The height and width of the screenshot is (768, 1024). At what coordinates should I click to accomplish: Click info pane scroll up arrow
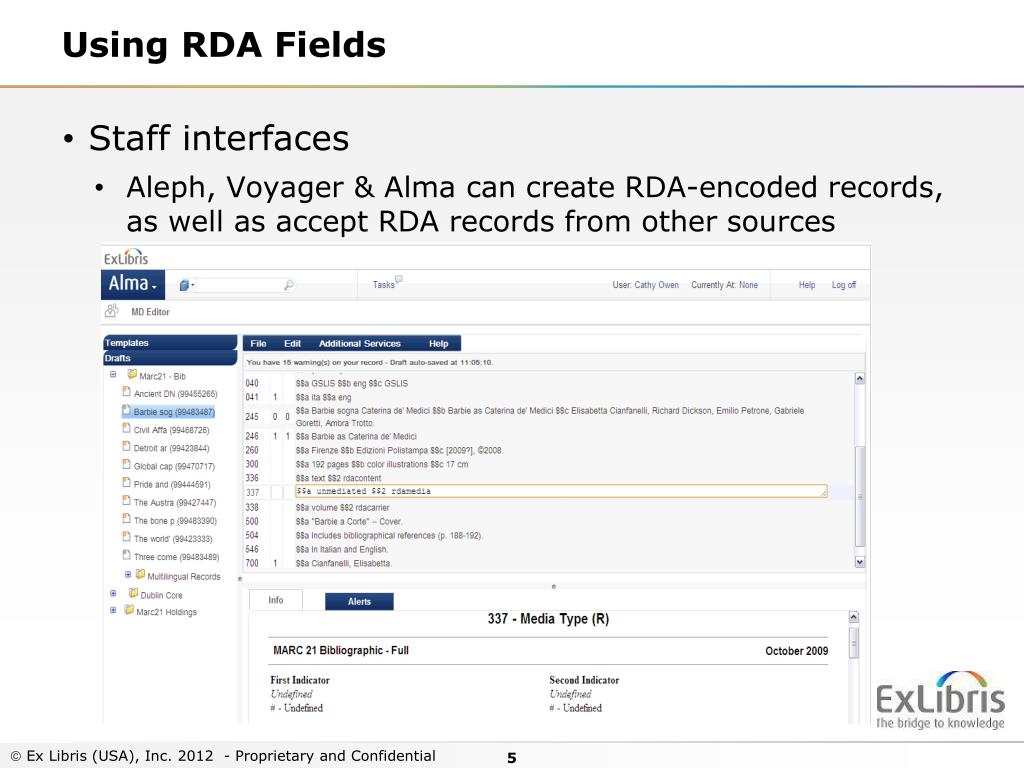click(x=854, y=617)
